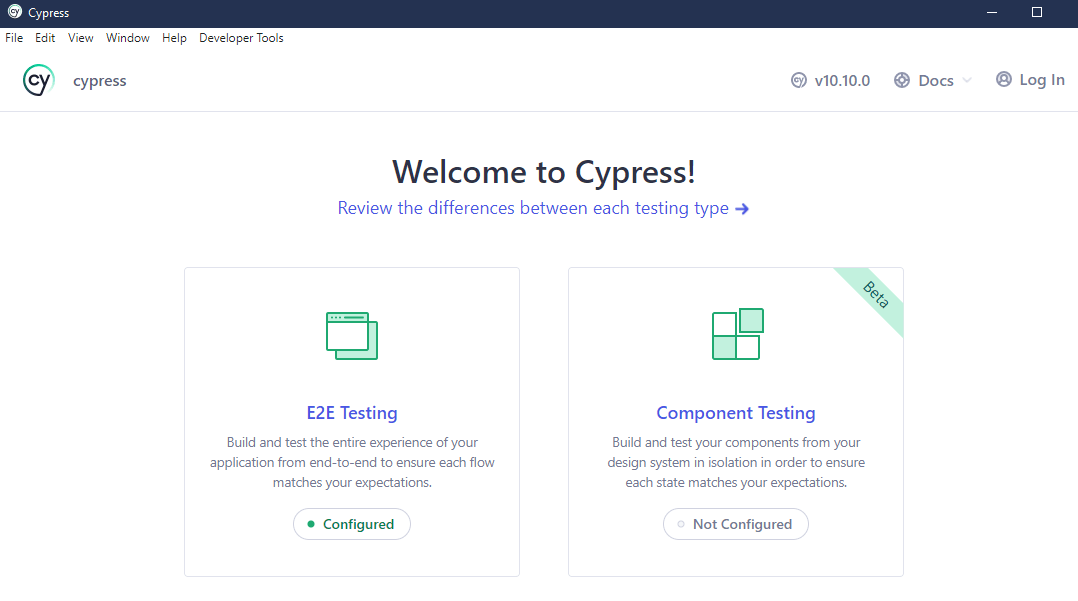Expand the Docs dropdown chevron
This screenshot has width=1078, height=601.
click(967, 81)
